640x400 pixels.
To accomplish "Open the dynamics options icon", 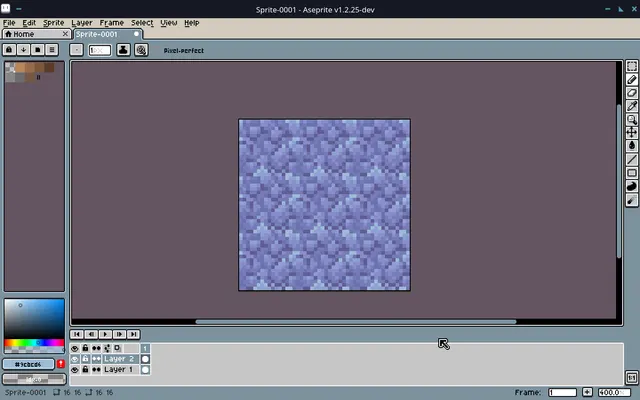I will 141,50.
